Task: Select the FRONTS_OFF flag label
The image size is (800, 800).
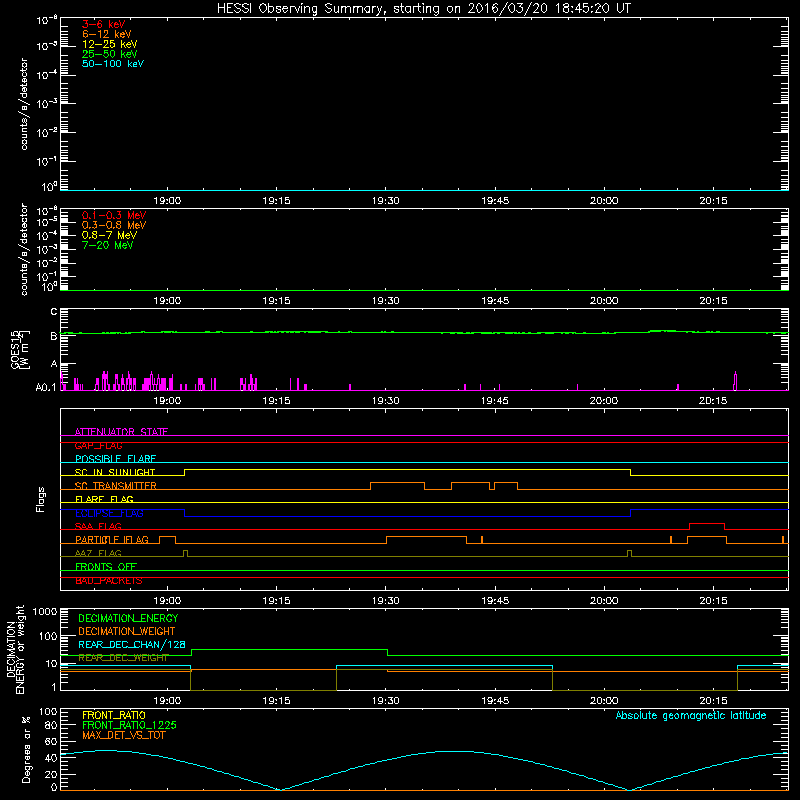Action: (106, 567)
